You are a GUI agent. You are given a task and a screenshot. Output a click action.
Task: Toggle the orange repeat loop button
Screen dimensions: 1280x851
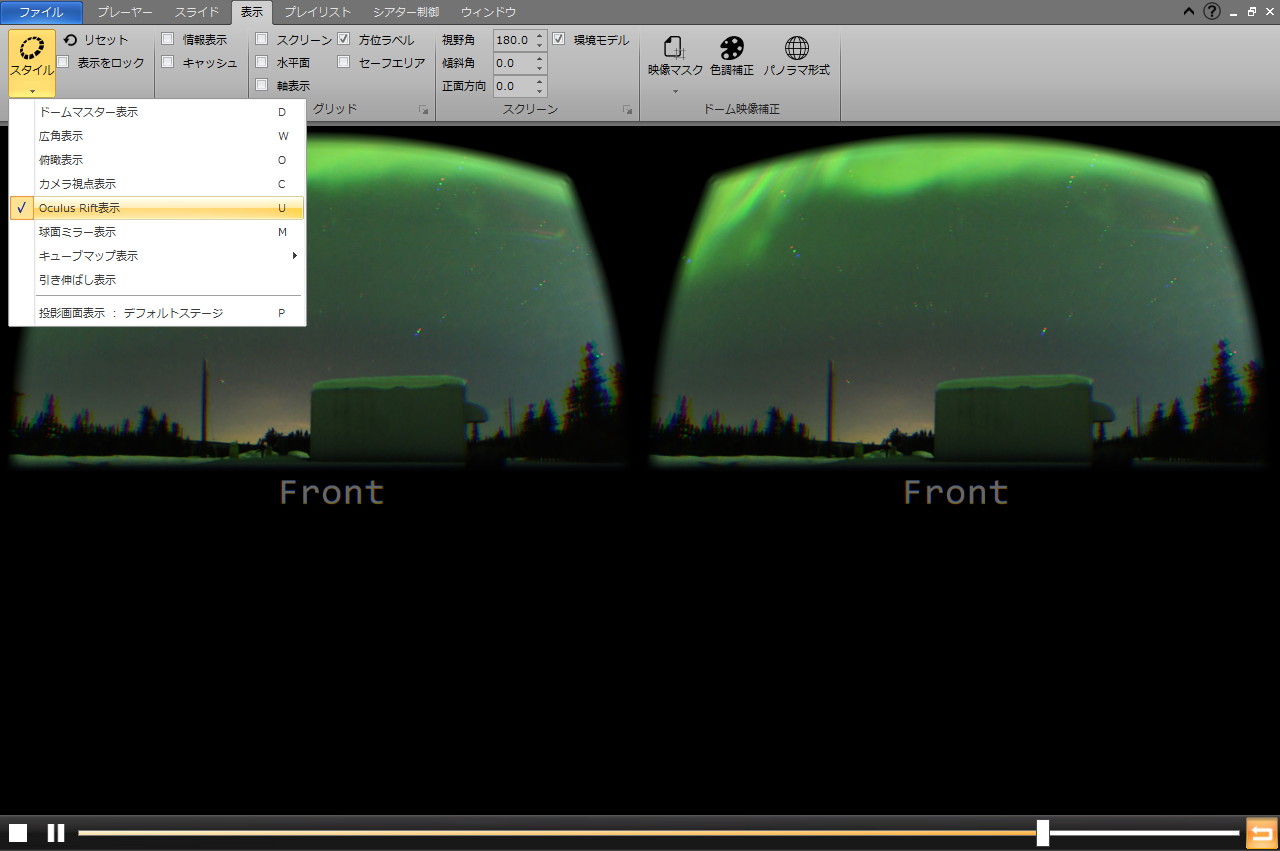1261,833
